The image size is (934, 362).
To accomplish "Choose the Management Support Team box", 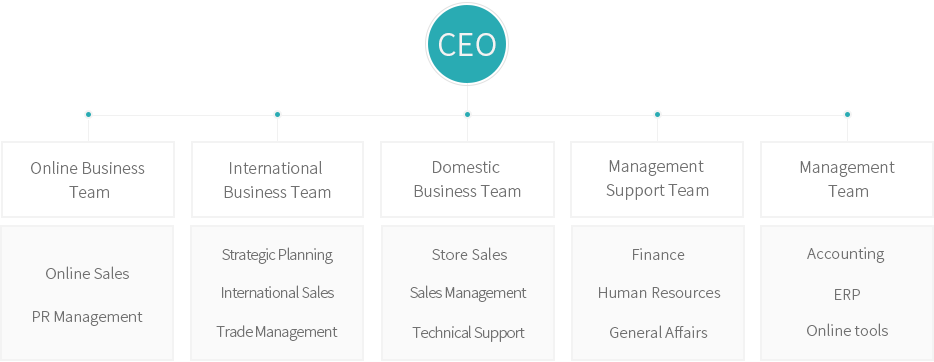I will [x=657, y=179].
